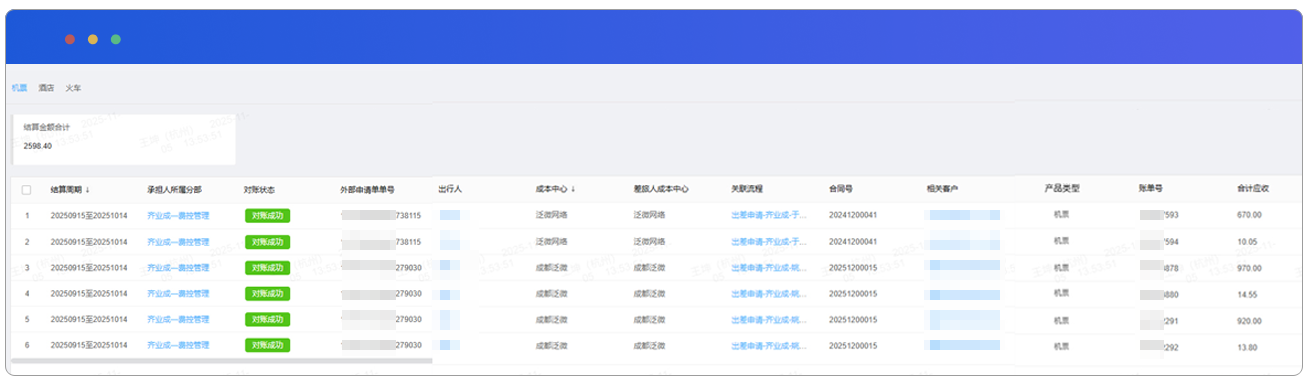Sort by the 结算周期 column arrow
1308x384 pixels.
pyautogui.click(x=87, y=189)
